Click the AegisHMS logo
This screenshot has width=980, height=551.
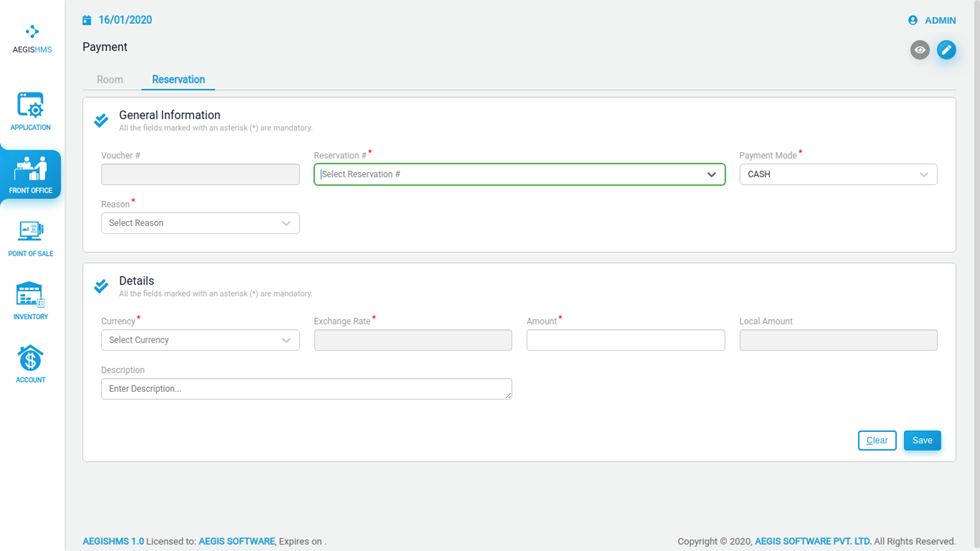click(x=32, y=39)
